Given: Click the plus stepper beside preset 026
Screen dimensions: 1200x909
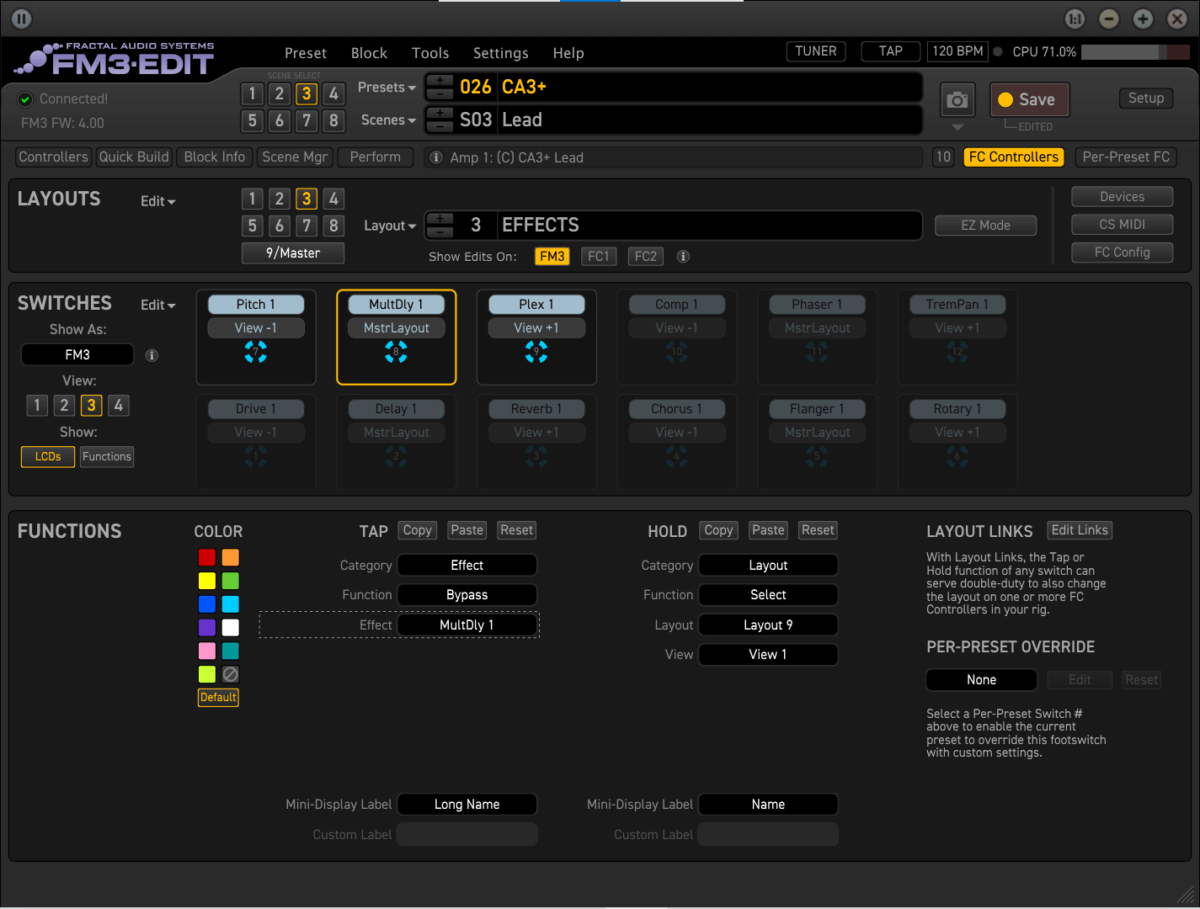Looking at the screenshot, I should pyautogui.click(x=440, y=80).
